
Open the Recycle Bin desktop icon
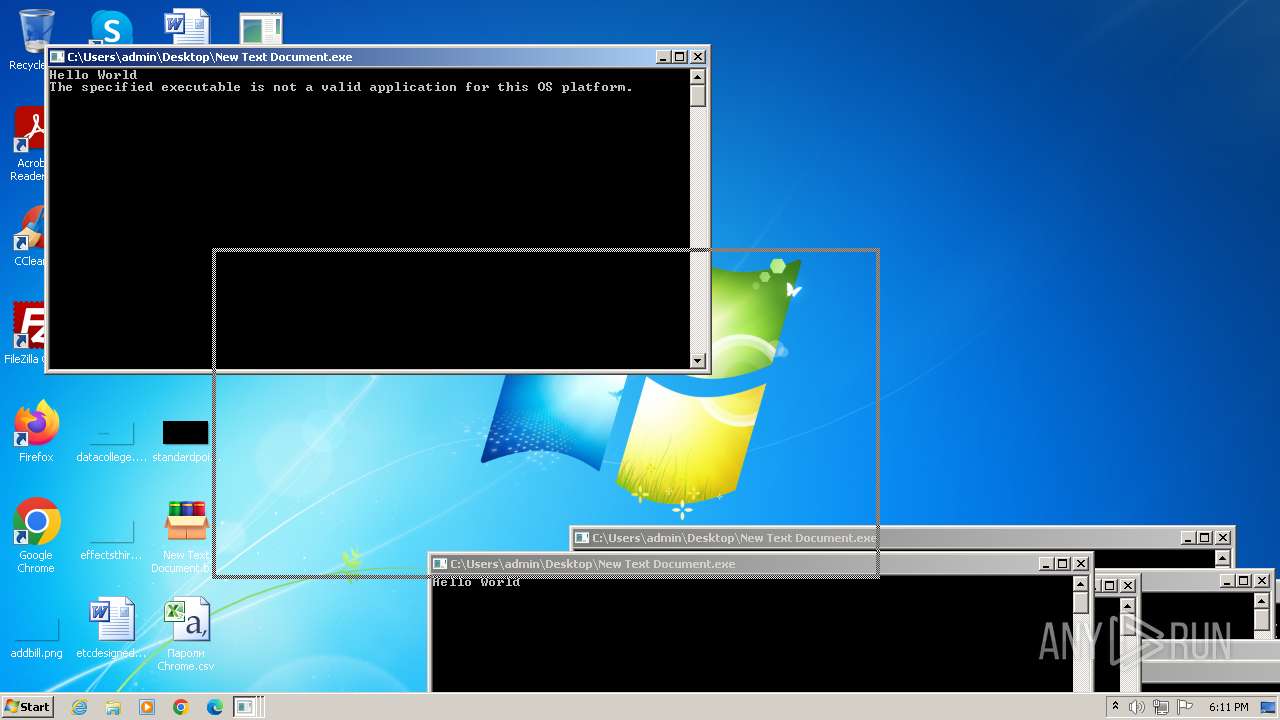(36, 40)
